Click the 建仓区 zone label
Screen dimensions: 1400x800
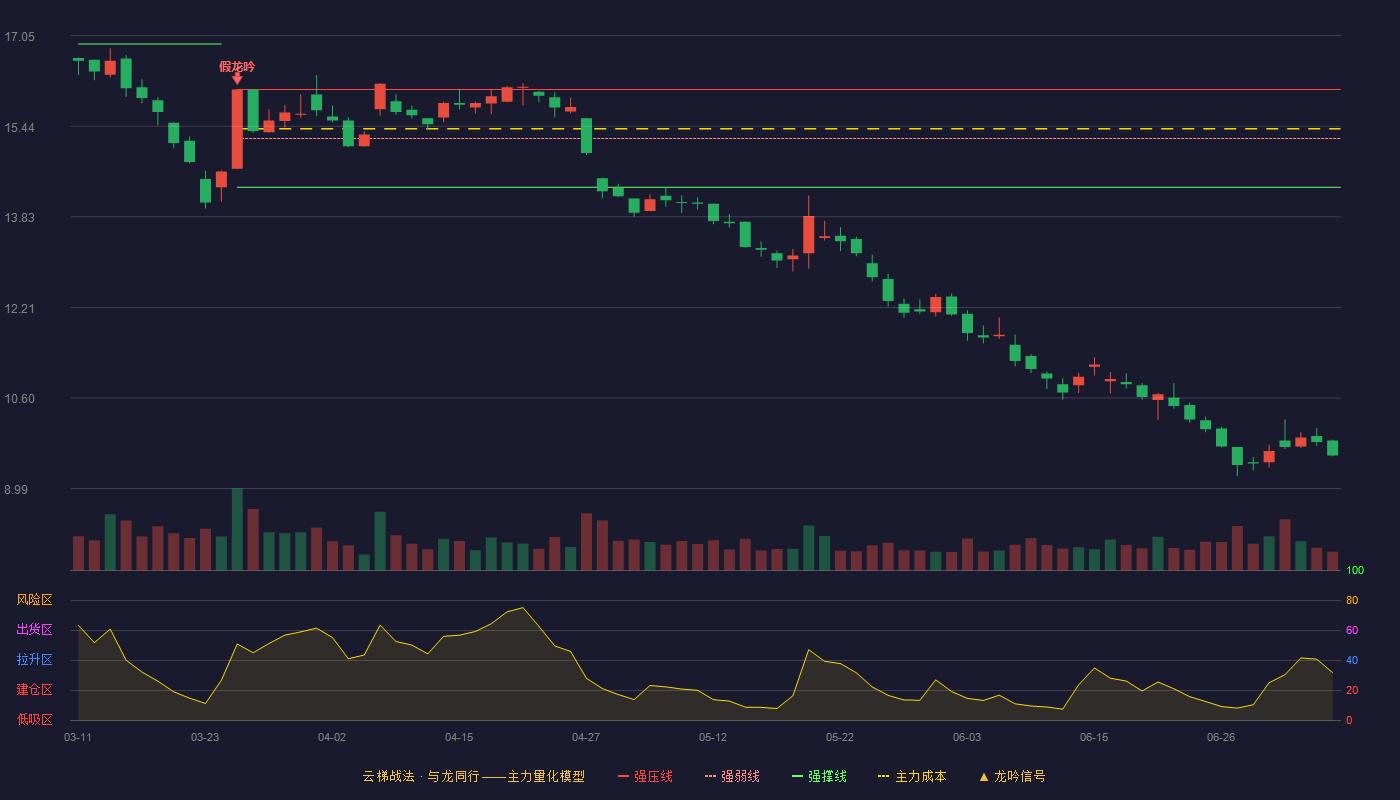[34, 690]
